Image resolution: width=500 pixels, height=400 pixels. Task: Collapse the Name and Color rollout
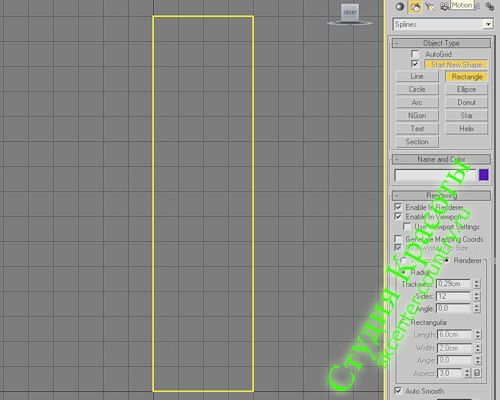pyautogui.click(x=441, y=159)
